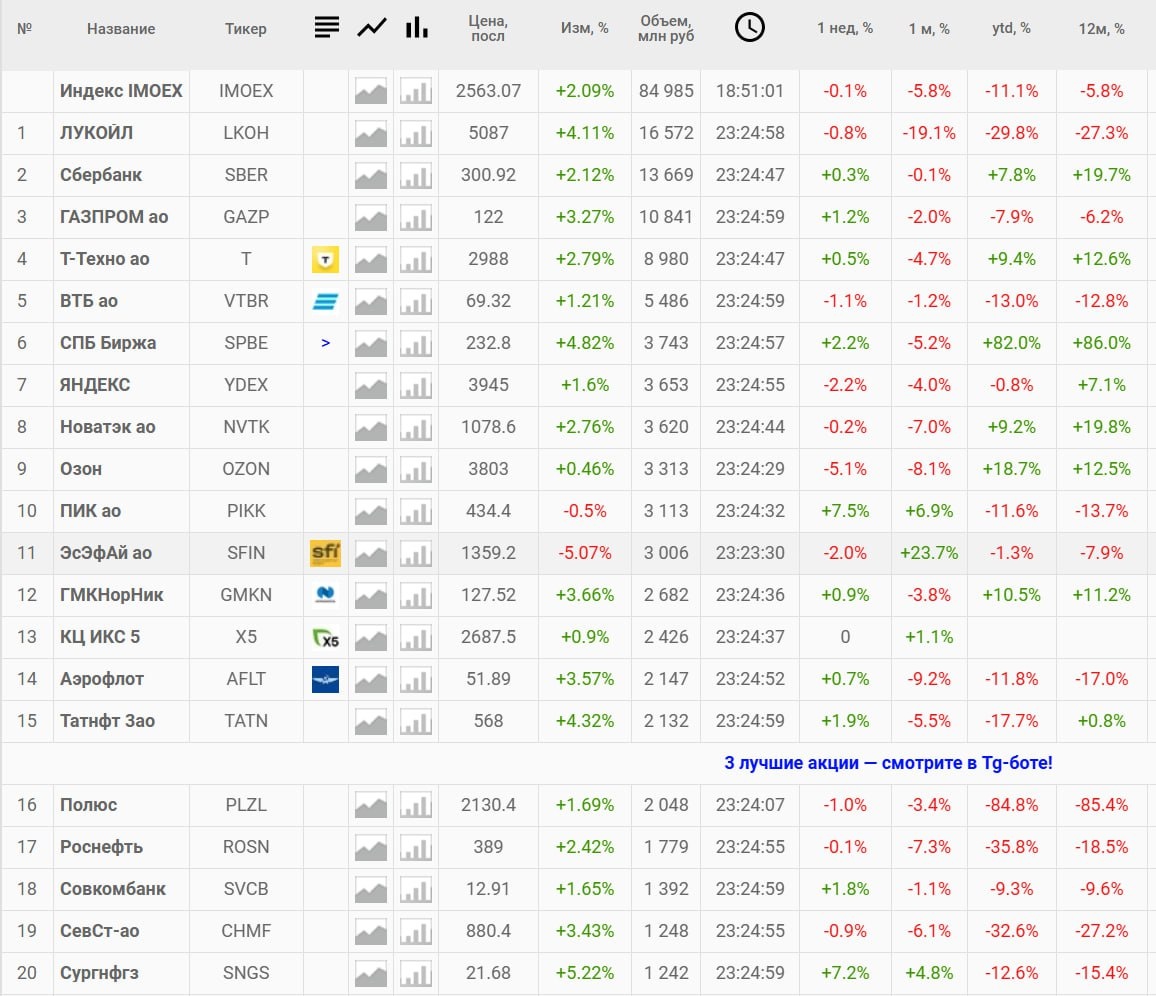The image size is (1156, 996).
Task: Click the X5 logo in КЦ ИКС 5 row
Action: [x=325, y=638]
